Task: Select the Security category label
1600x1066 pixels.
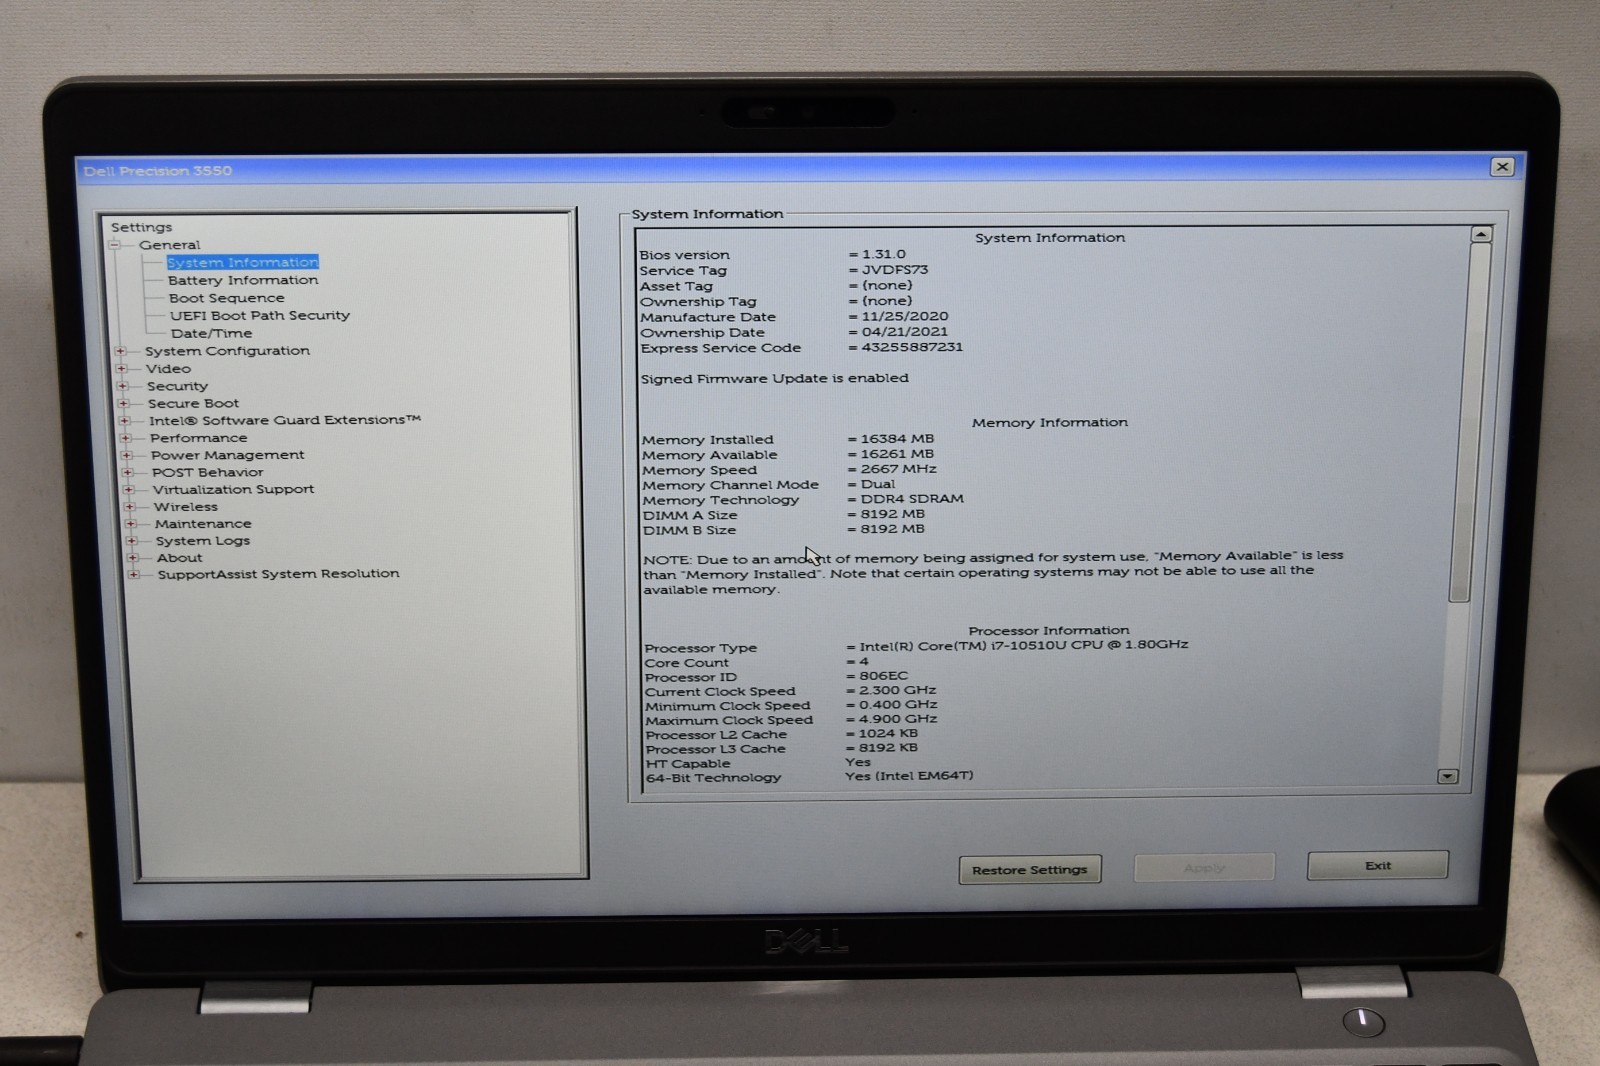Action: click(x=177, y=386)
